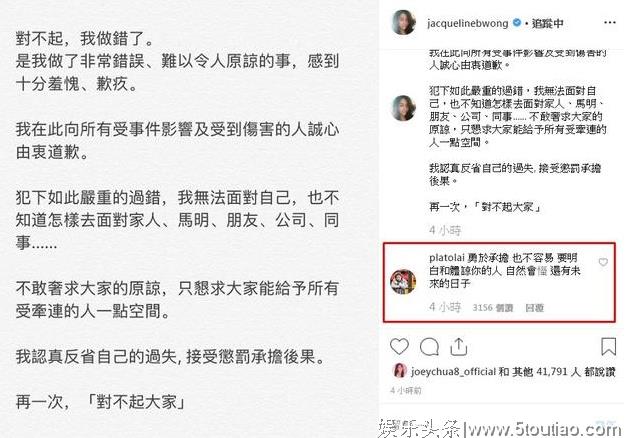Open platolai username link in comment
629x438 pixels.
[446, 258]
